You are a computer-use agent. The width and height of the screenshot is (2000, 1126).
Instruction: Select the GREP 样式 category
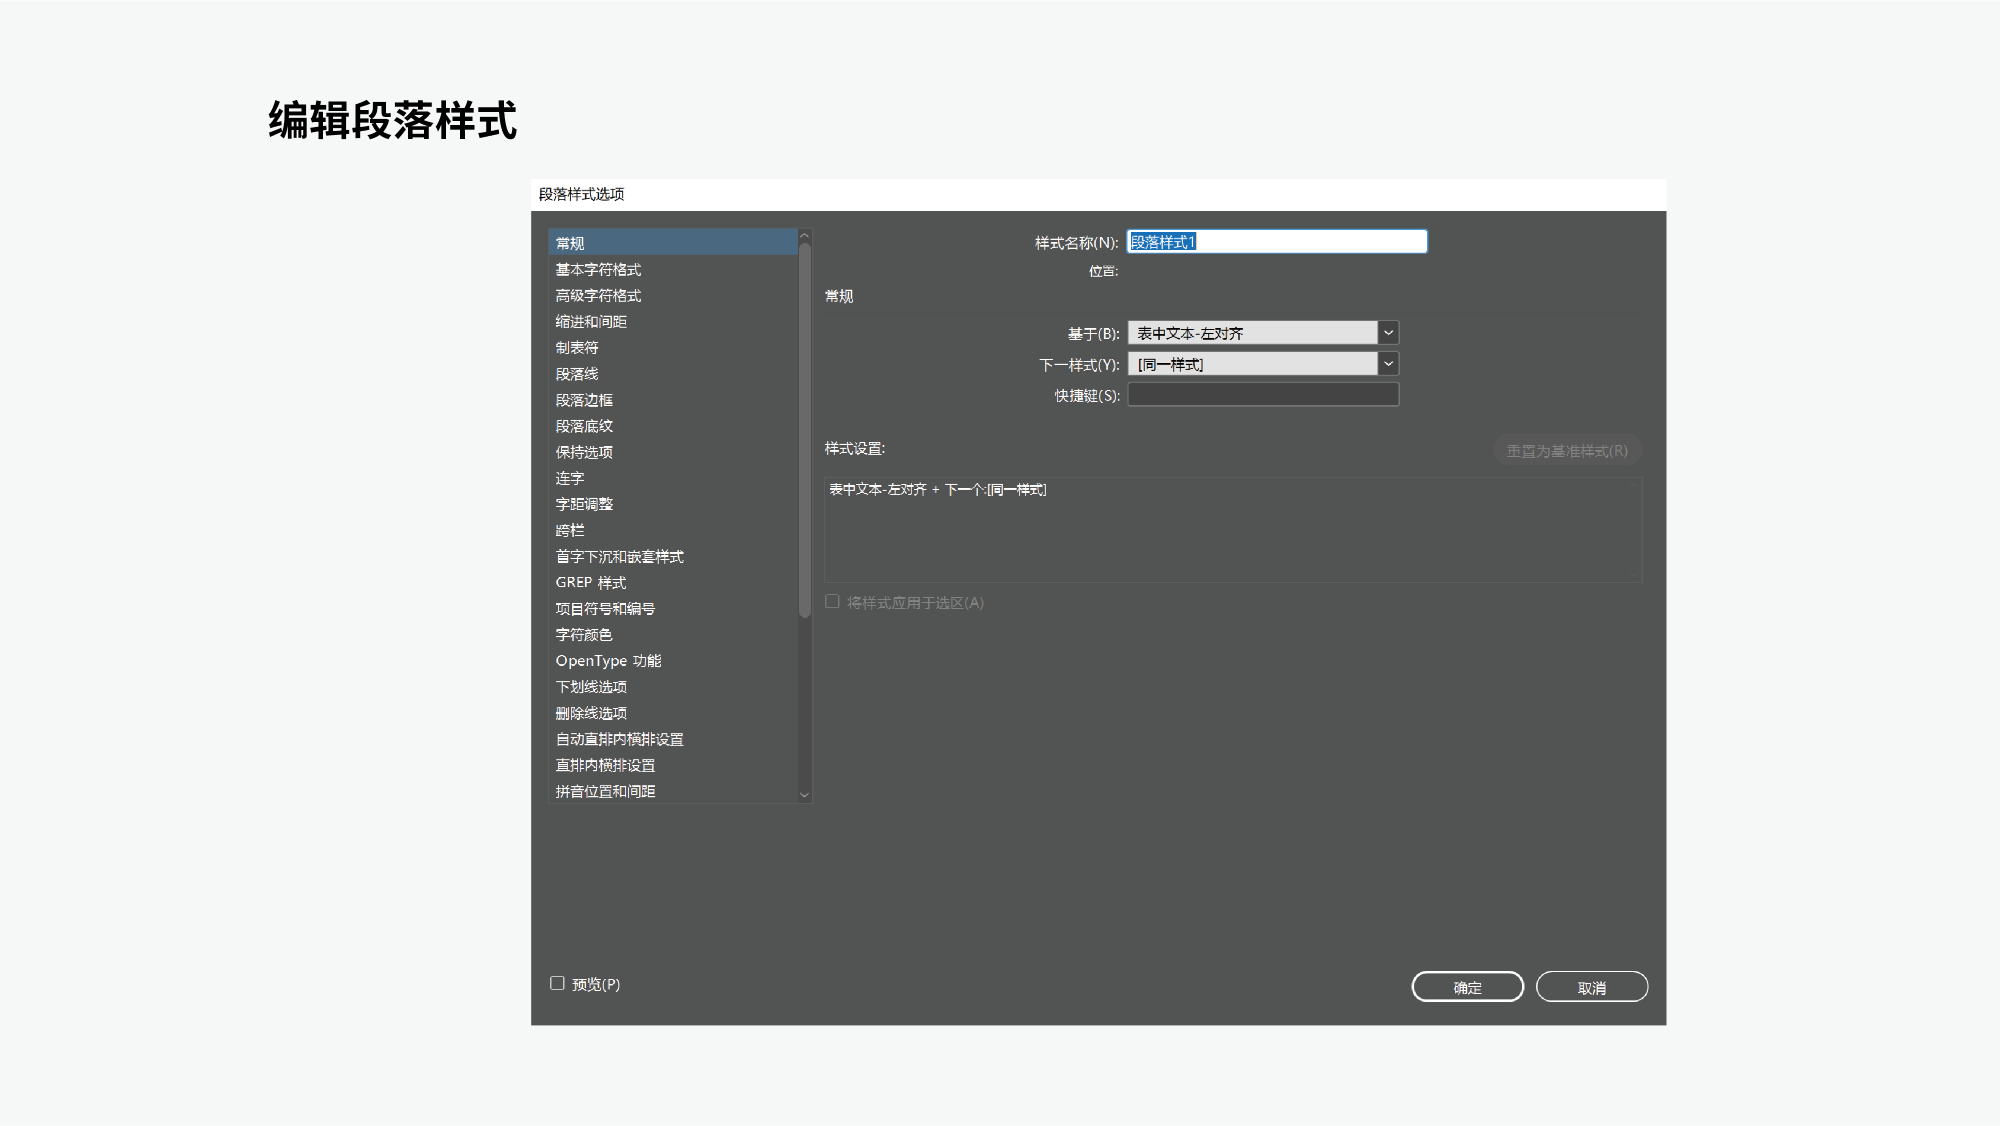pyautogui.click(x=673, y=582)
